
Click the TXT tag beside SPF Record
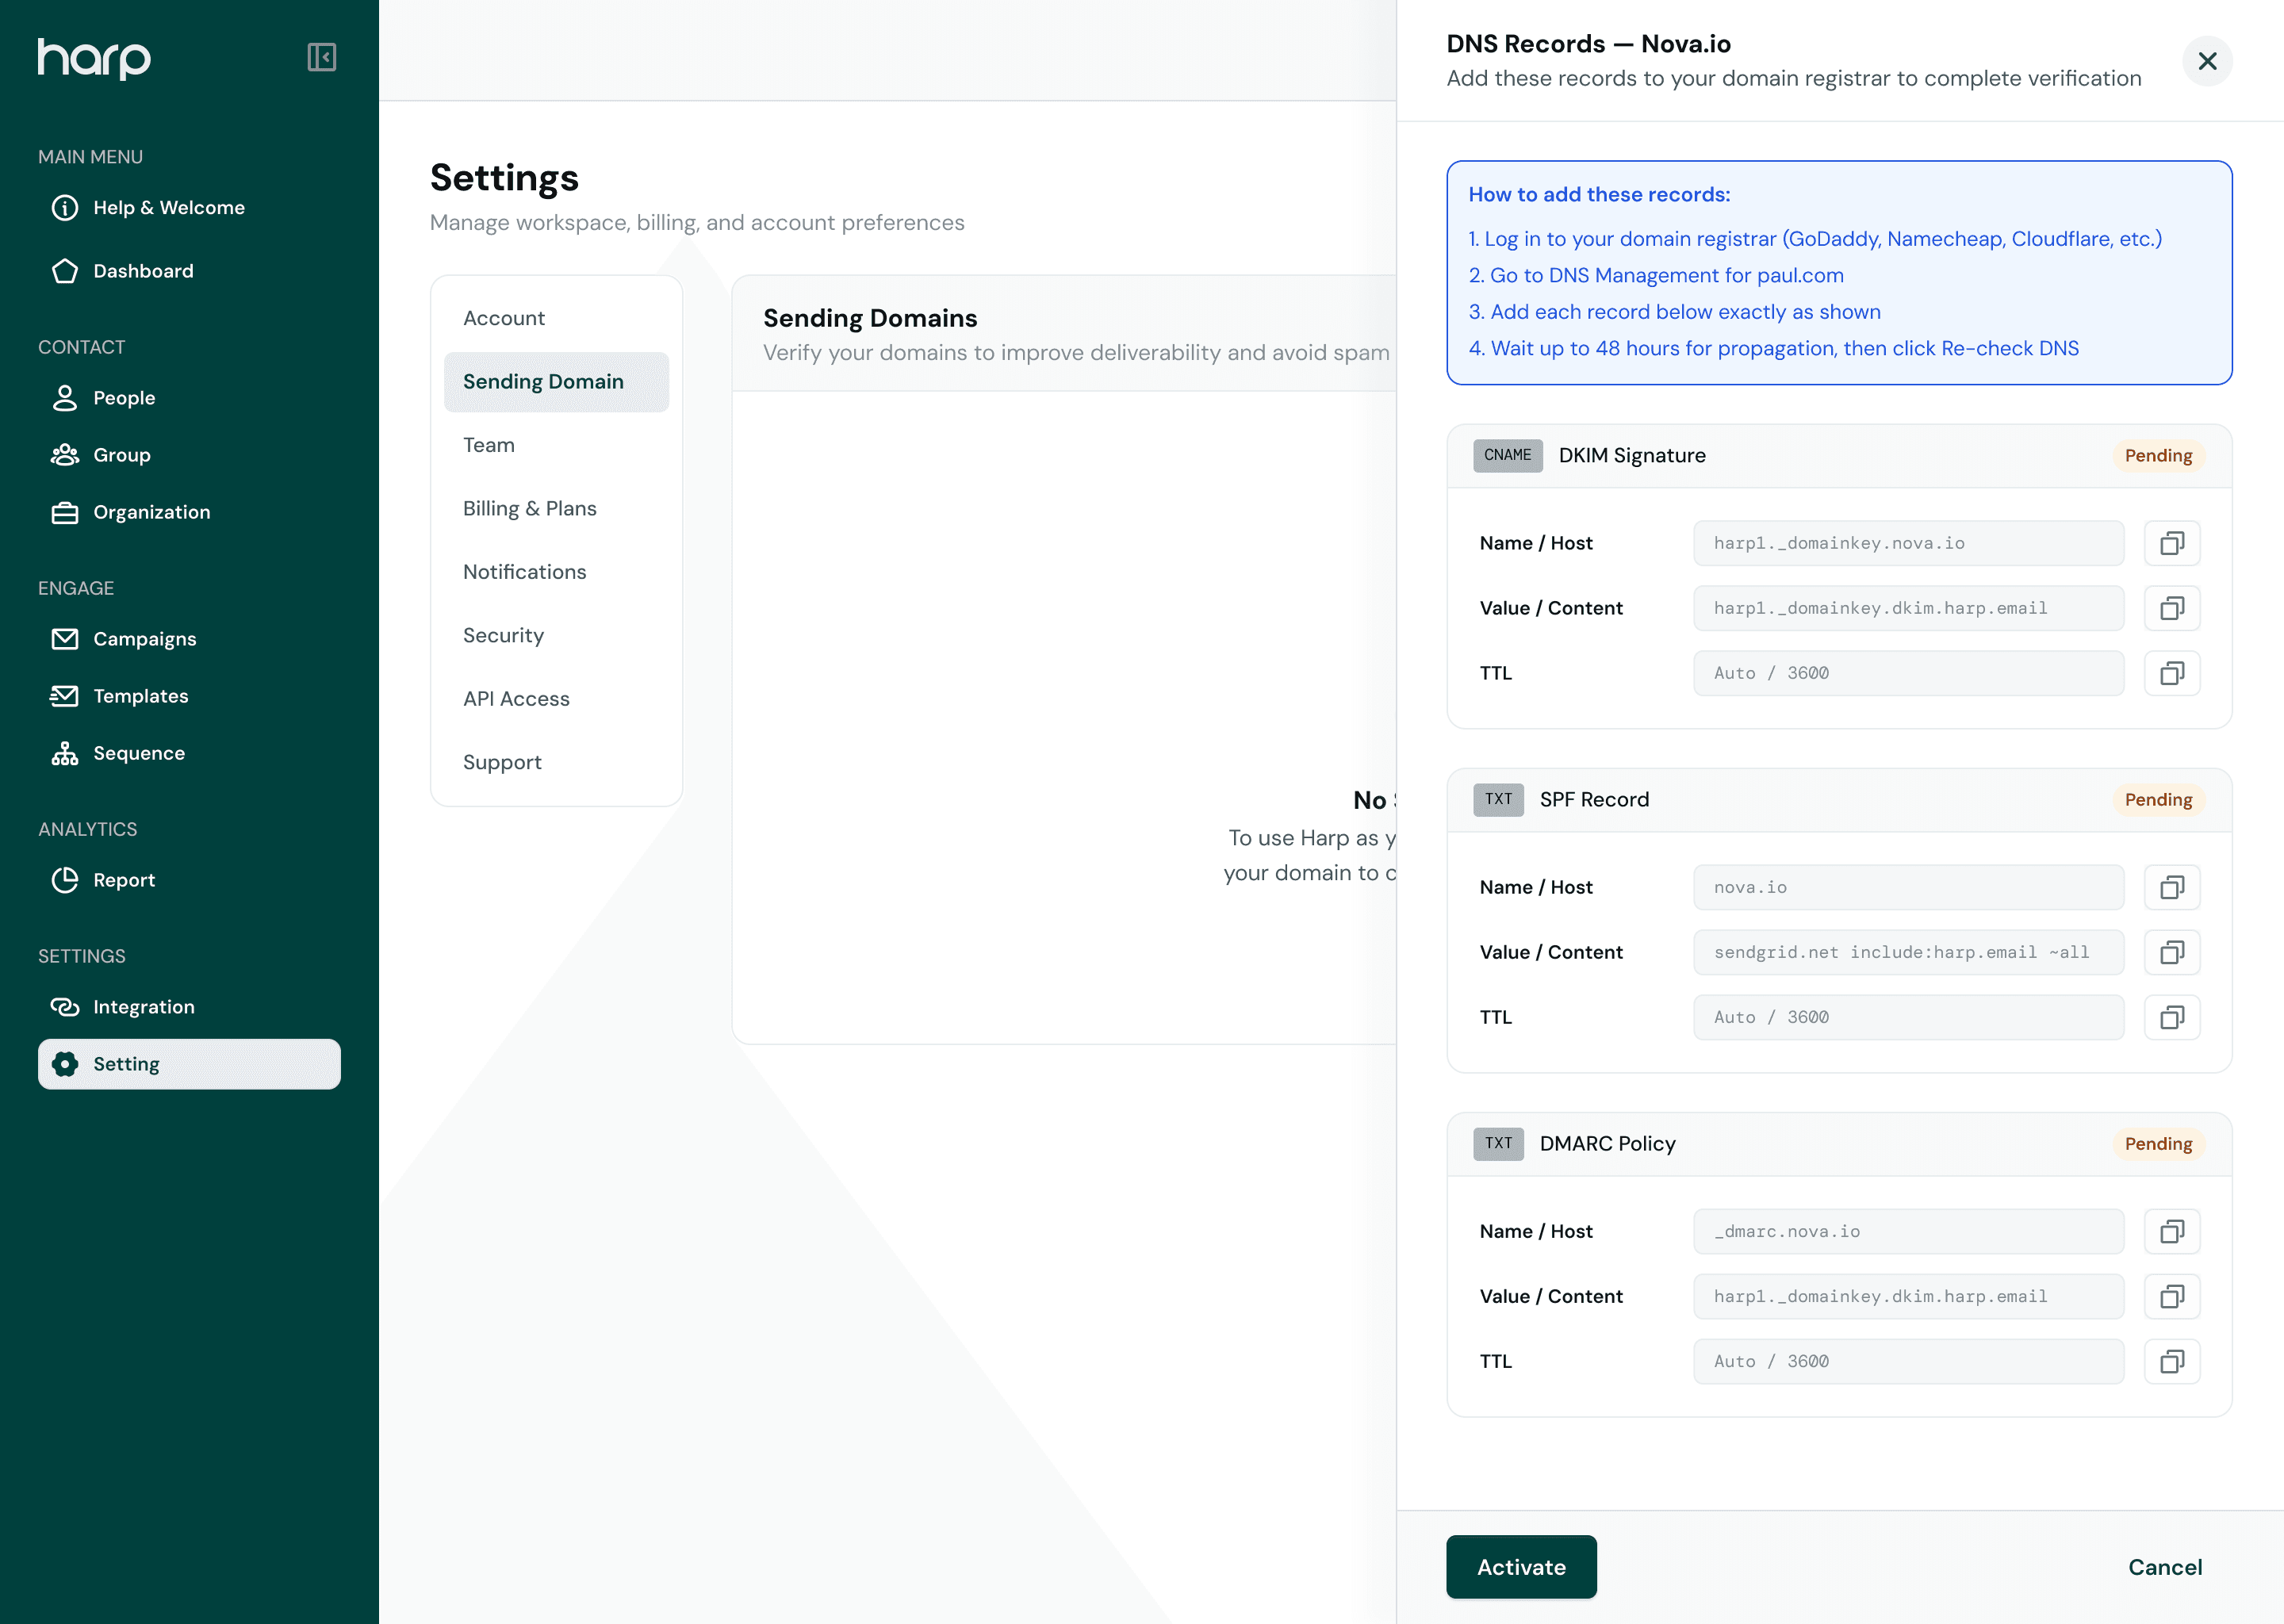pyautogui.click(x=1498, y=800)
